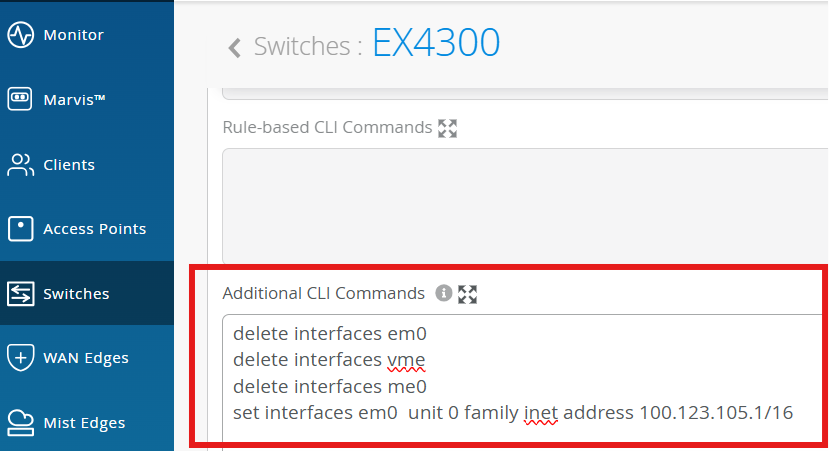Navigate to Access Points page

coord(94,229)
